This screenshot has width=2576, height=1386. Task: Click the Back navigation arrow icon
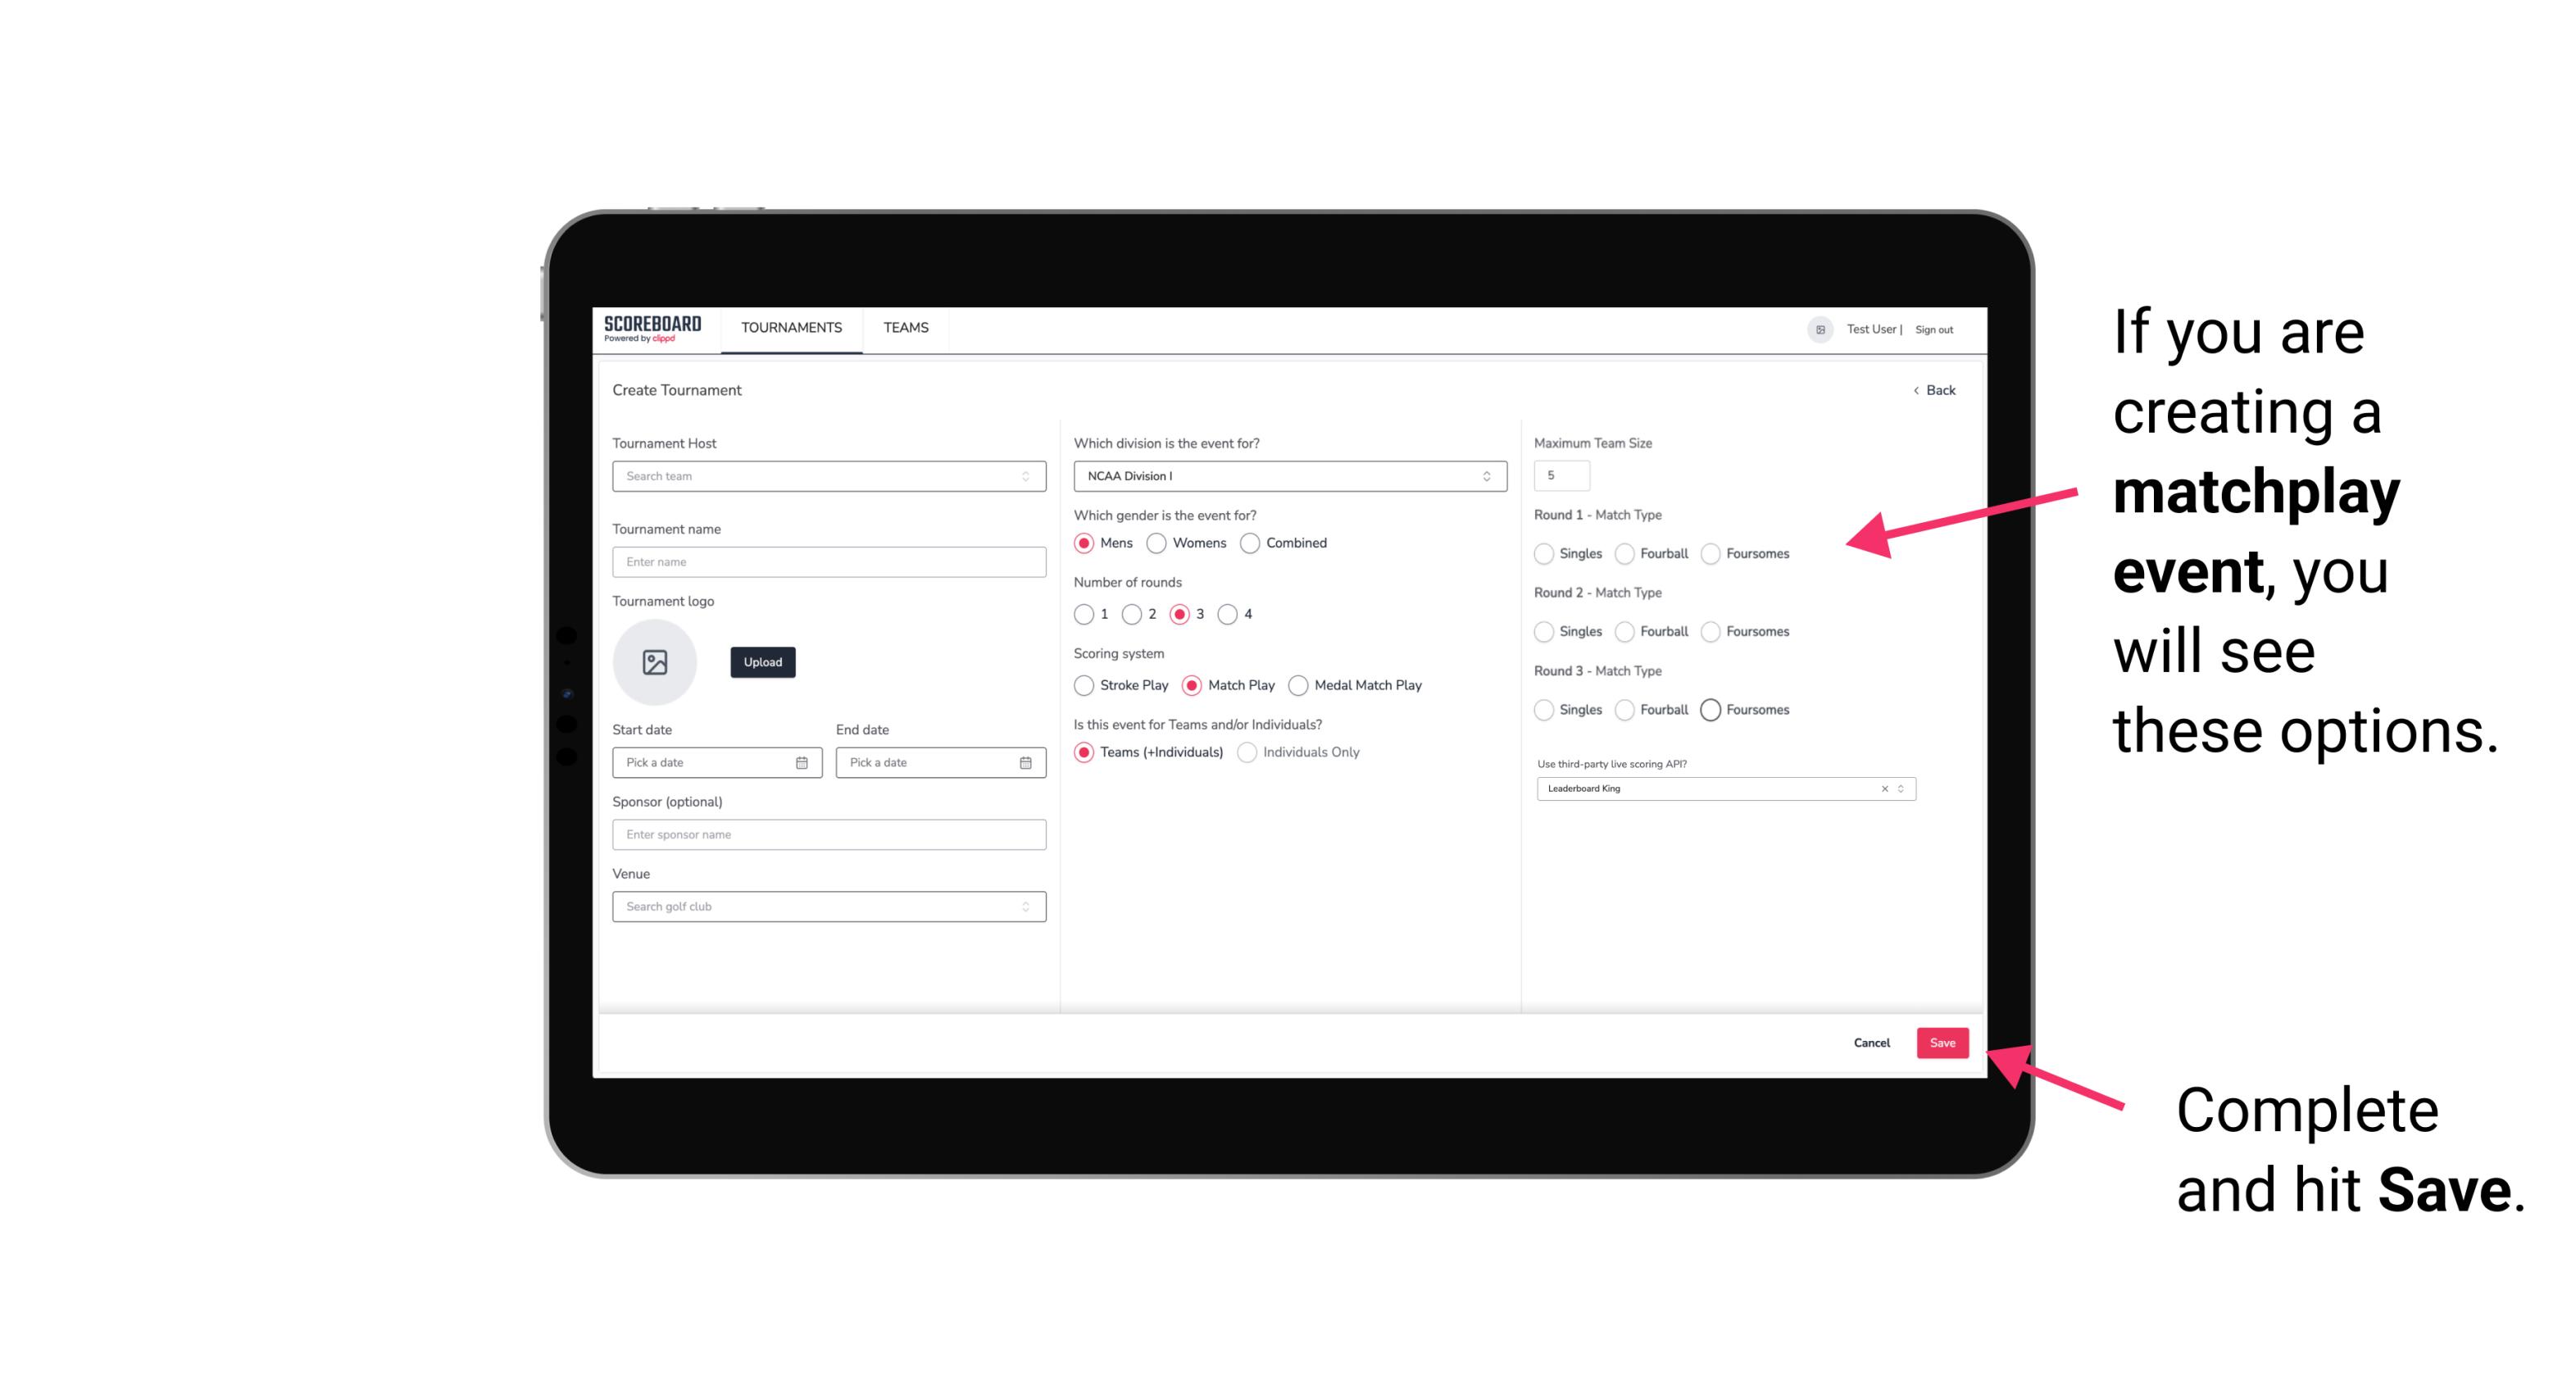(1907, 389)
